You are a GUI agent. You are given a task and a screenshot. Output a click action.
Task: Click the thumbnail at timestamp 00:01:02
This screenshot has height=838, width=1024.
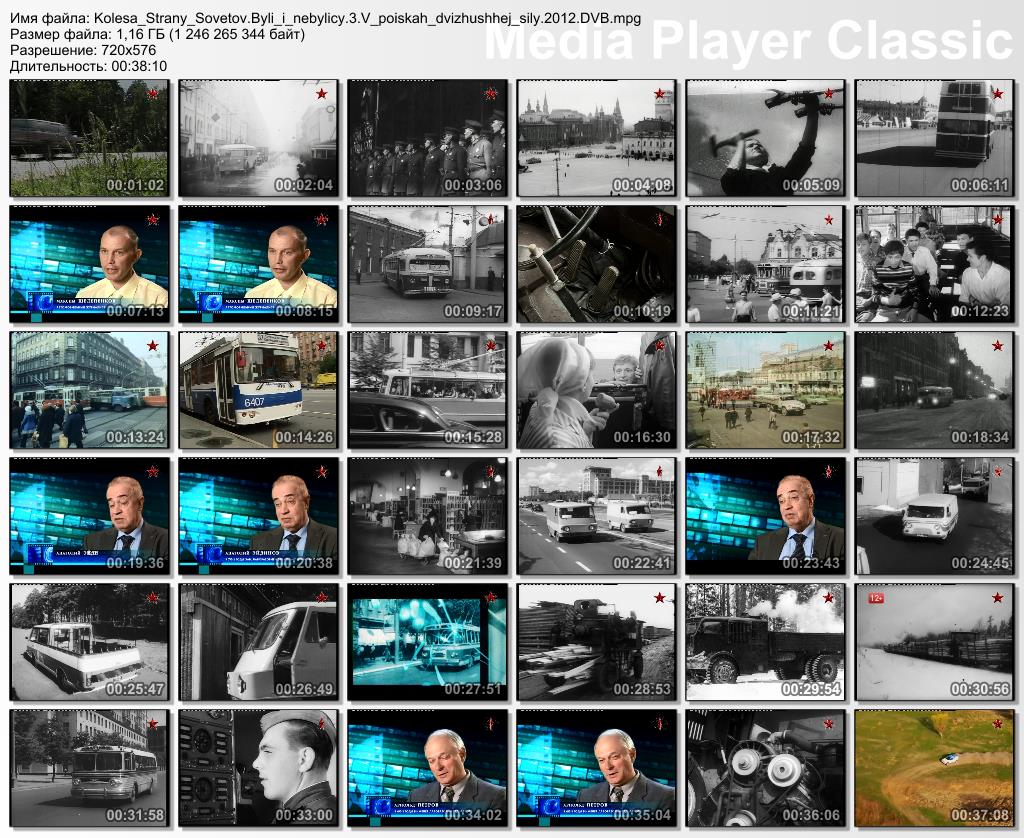89,138
